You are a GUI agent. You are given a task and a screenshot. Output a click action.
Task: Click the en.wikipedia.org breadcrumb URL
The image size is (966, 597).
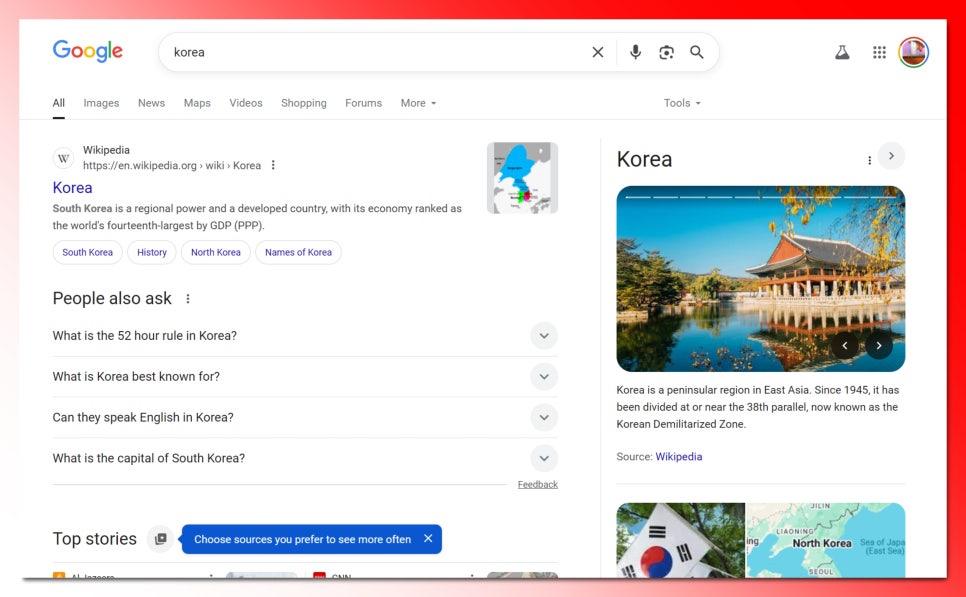pyautogui.click(x=172, y=166)
